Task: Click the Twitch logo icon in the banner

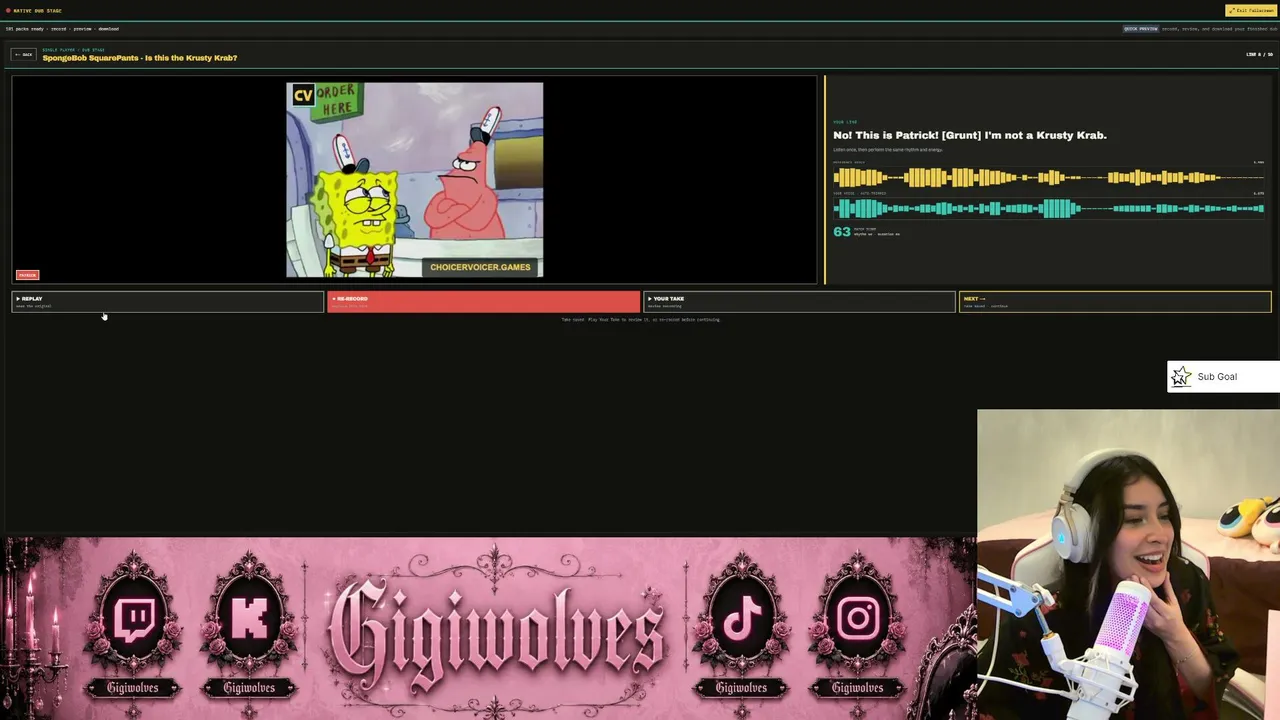Action: (135, 619)
